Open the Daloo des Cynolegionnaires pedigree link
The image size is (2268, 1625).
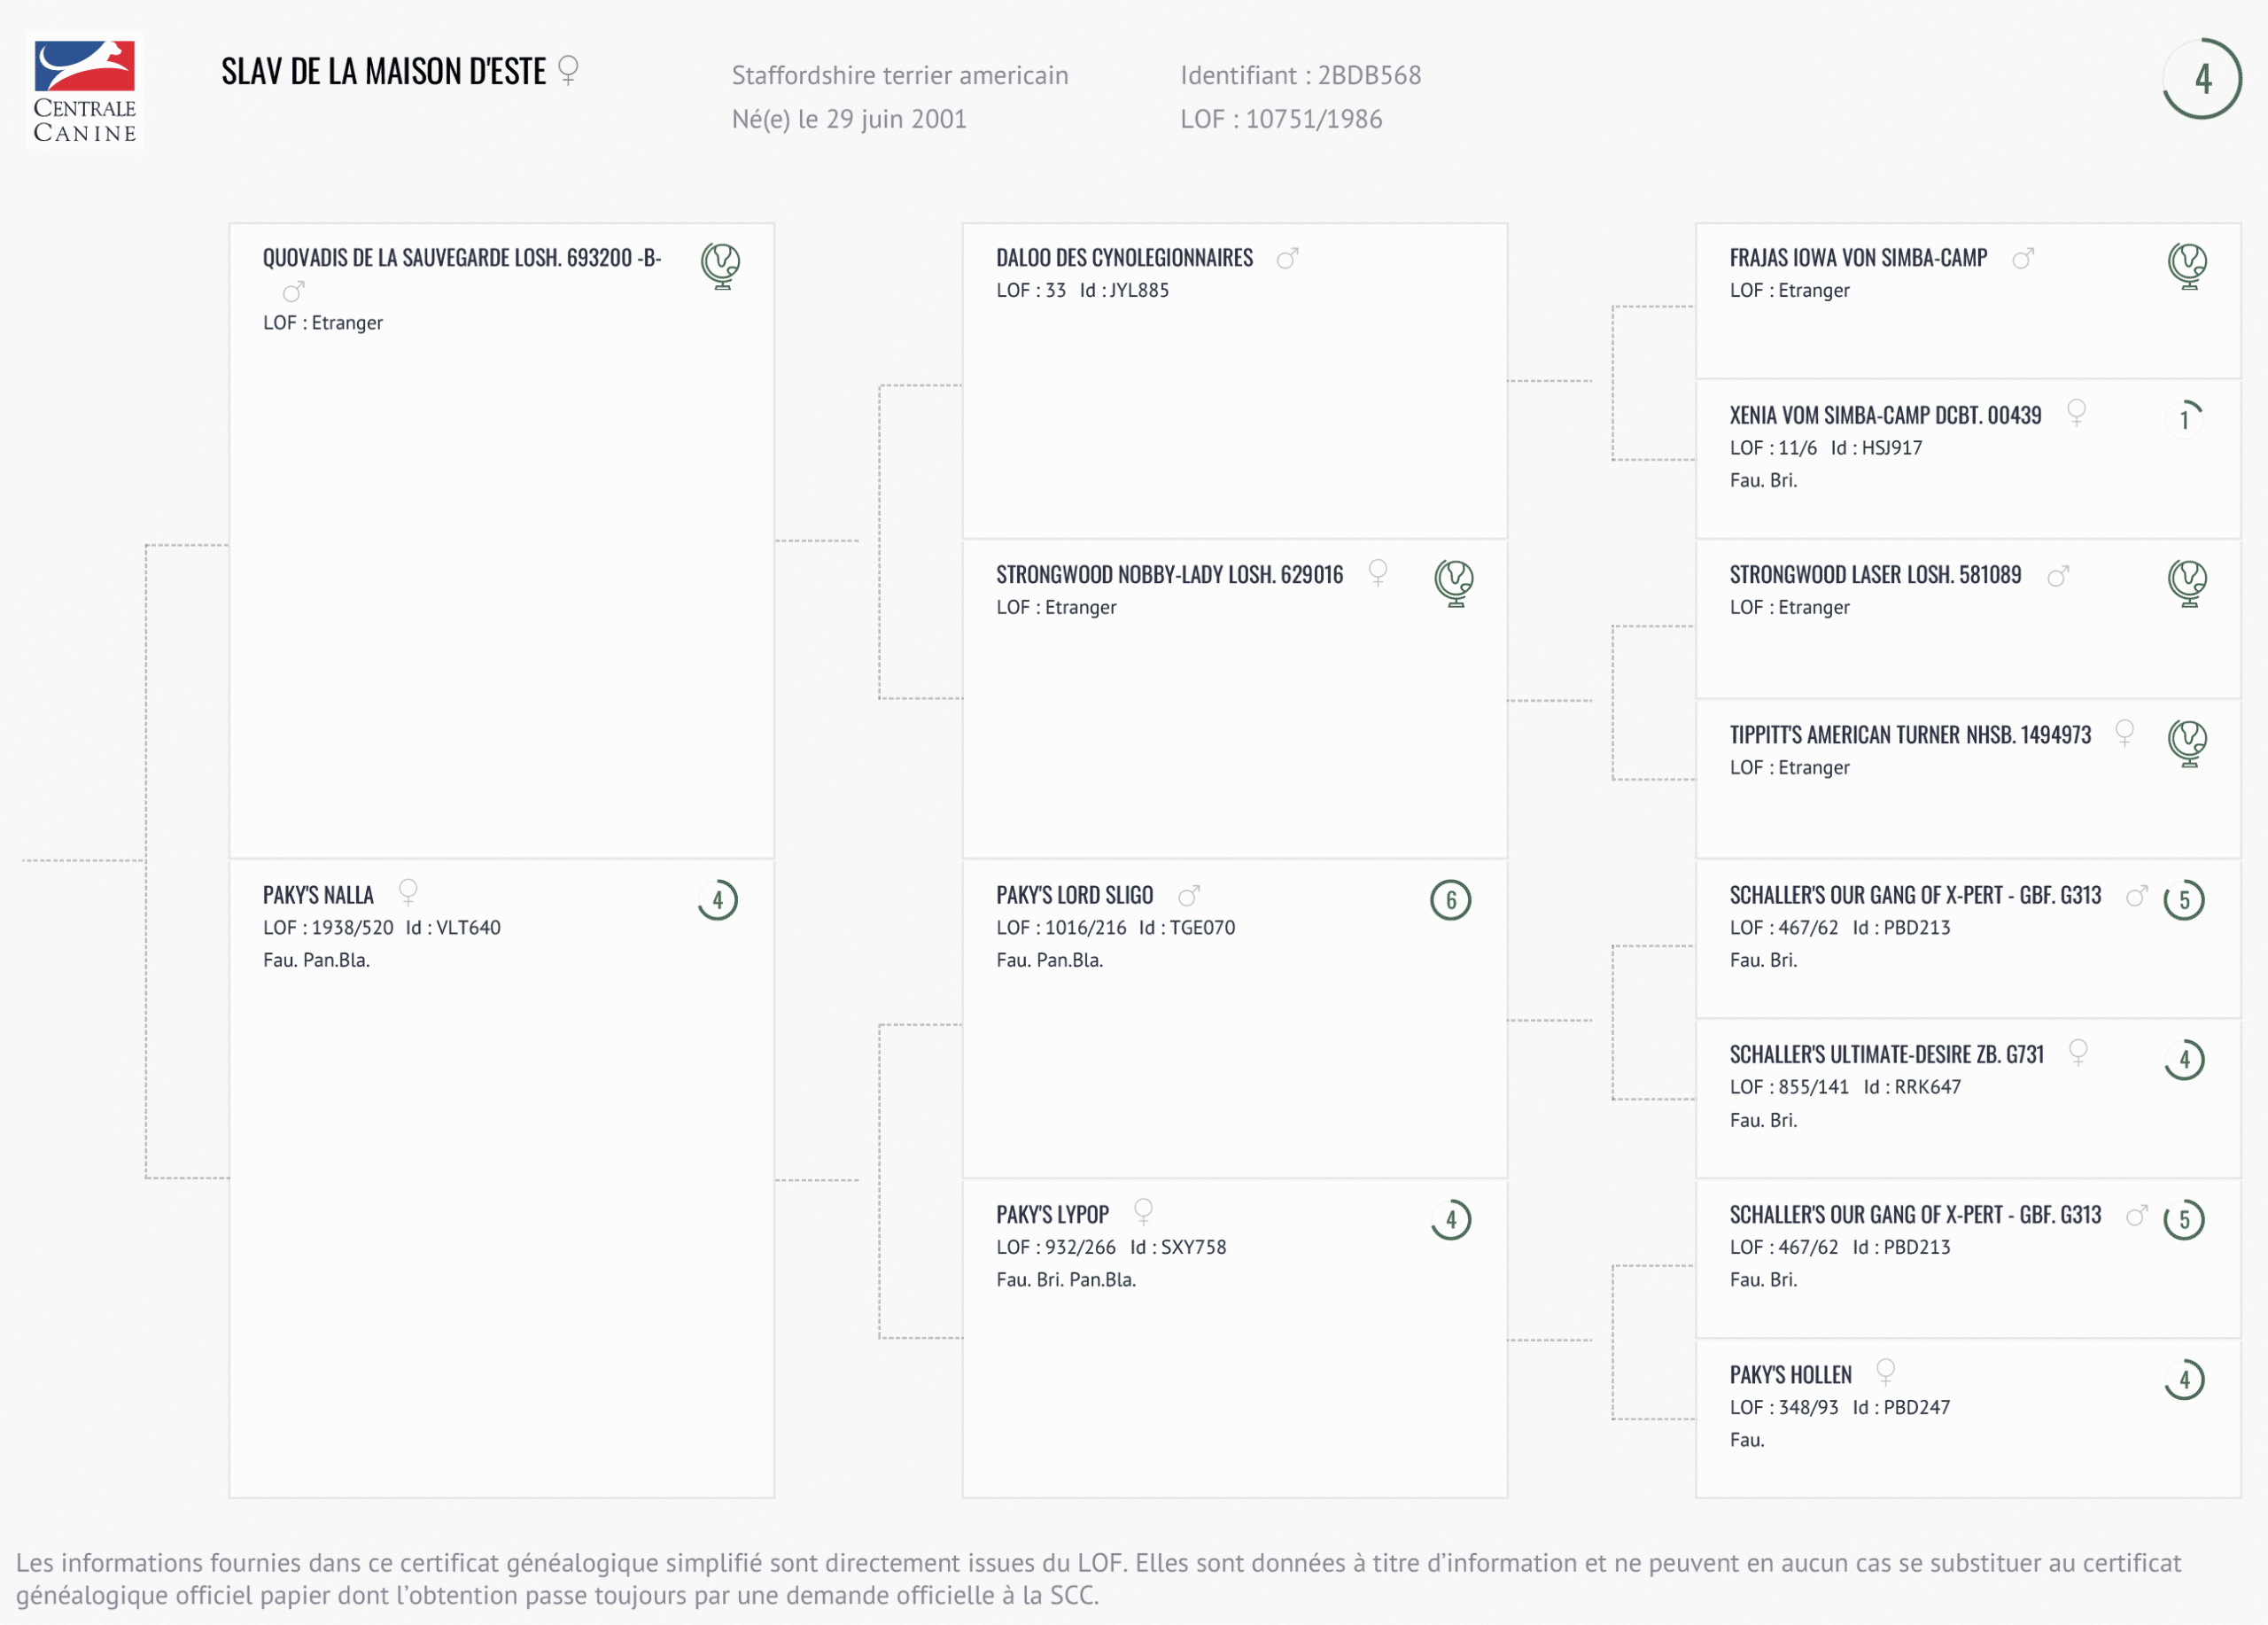pos(1124,258)
